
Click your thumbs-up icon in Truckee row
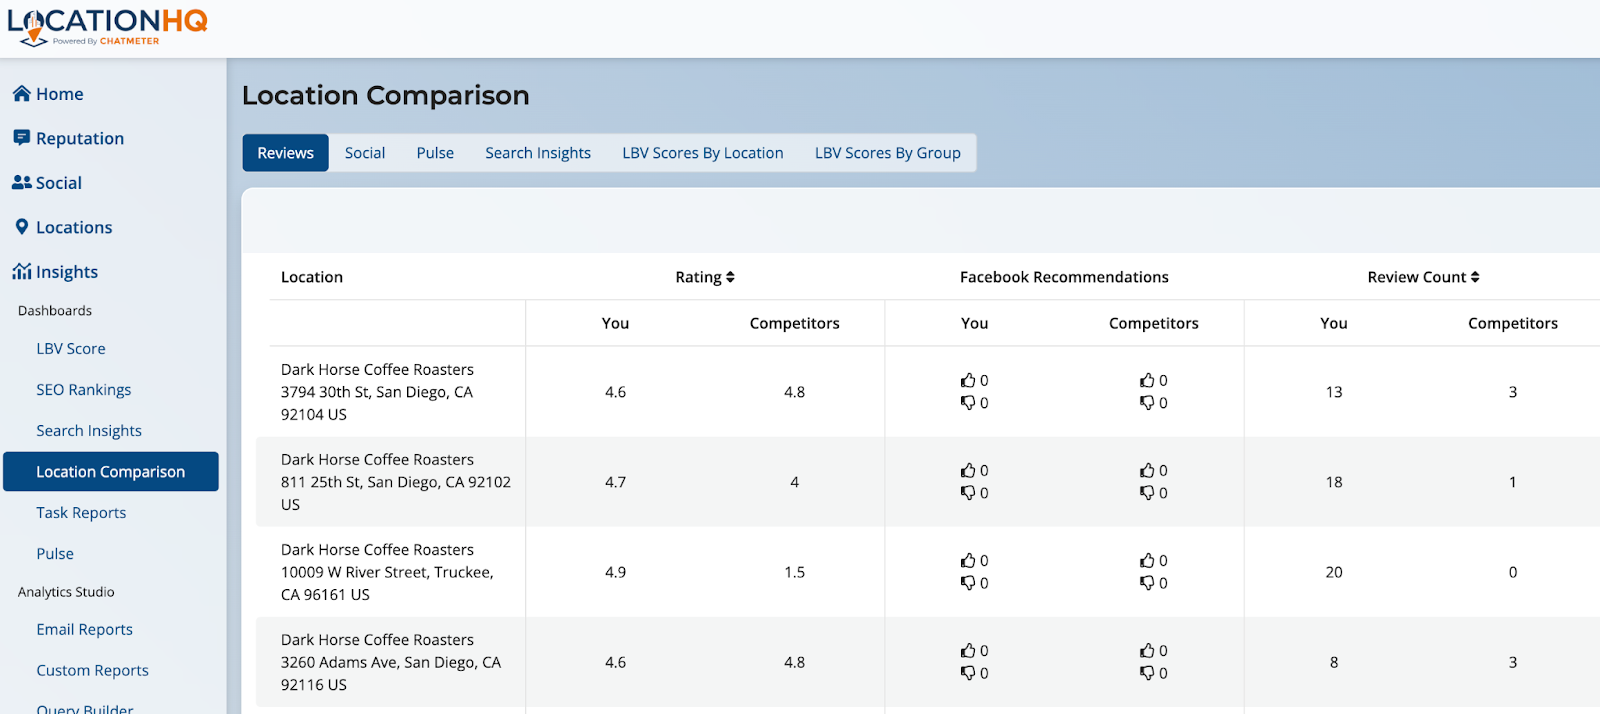(968, 560)
